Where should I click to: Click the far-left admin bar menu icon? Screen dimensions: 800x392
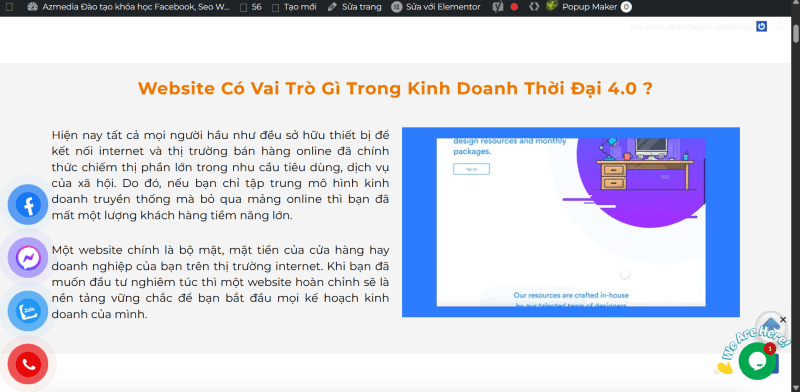[10, 7]
